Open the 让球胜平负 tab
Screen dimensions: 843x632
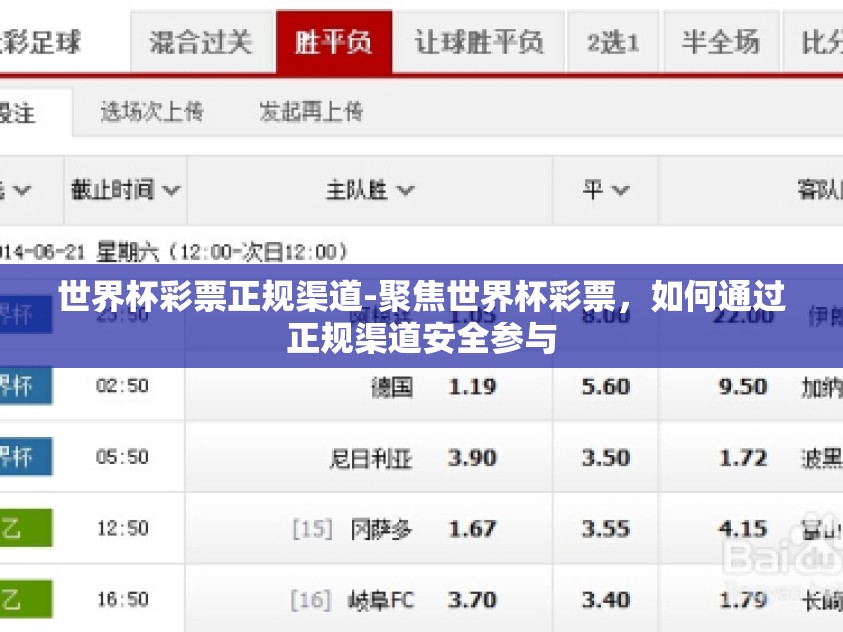479,42
